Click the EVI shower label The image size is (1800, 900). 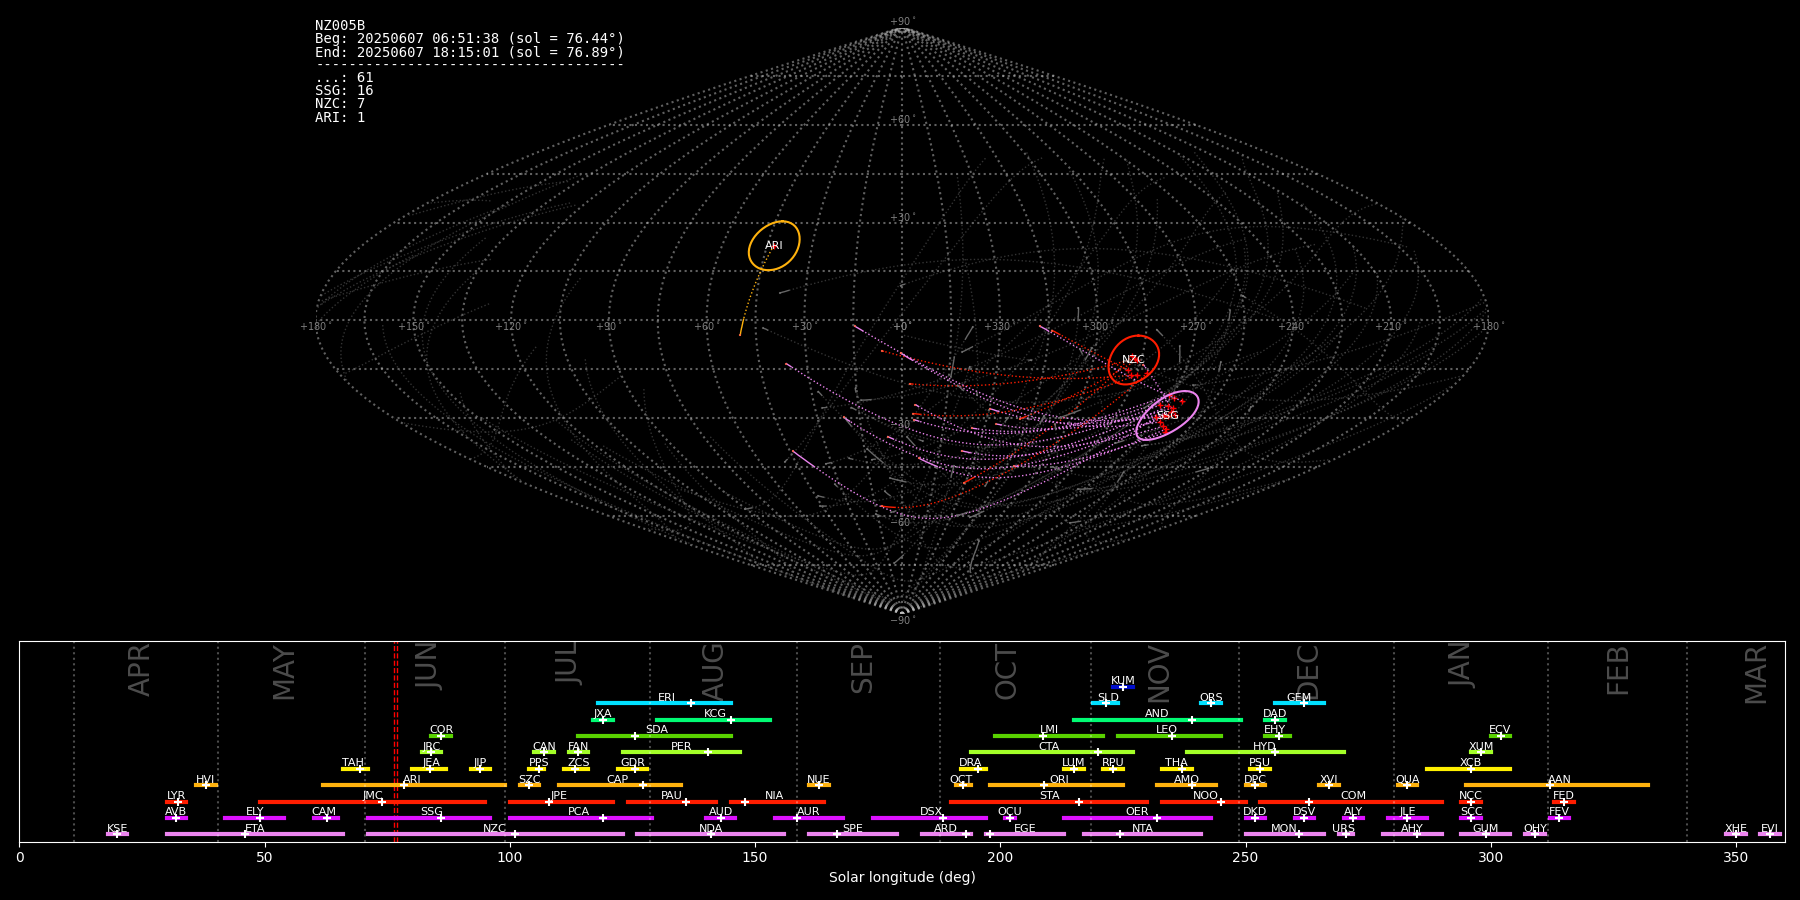pos(1769,829)
